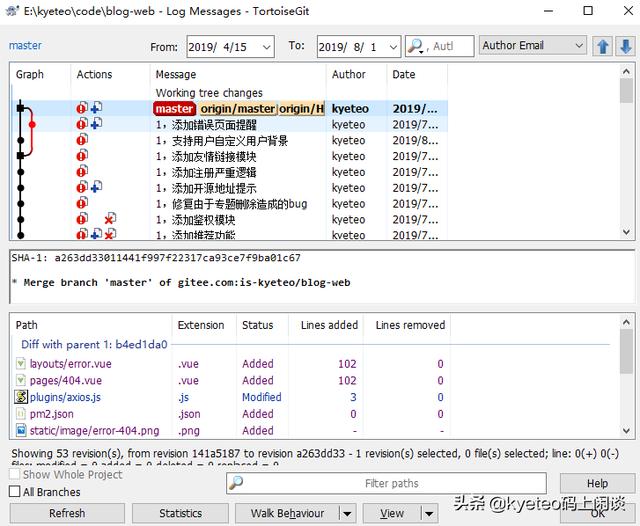Click deleted action icon on 添加鉴权模块 row
Viewport: 640px width, 526px height.
click(110, 219)
